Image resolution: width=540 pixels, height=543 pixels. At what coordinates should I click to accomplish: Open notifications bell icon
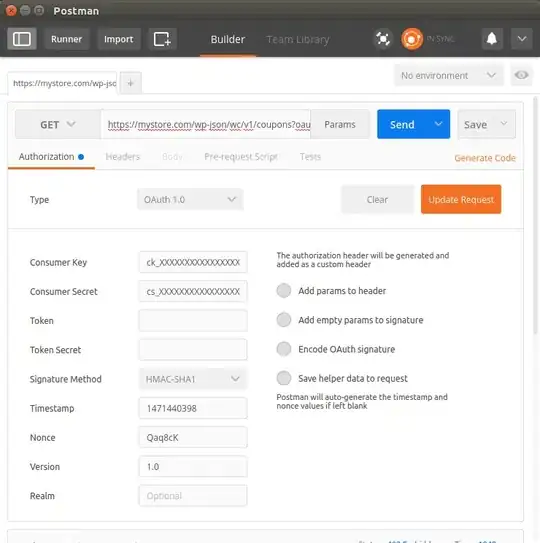(492, 39)
